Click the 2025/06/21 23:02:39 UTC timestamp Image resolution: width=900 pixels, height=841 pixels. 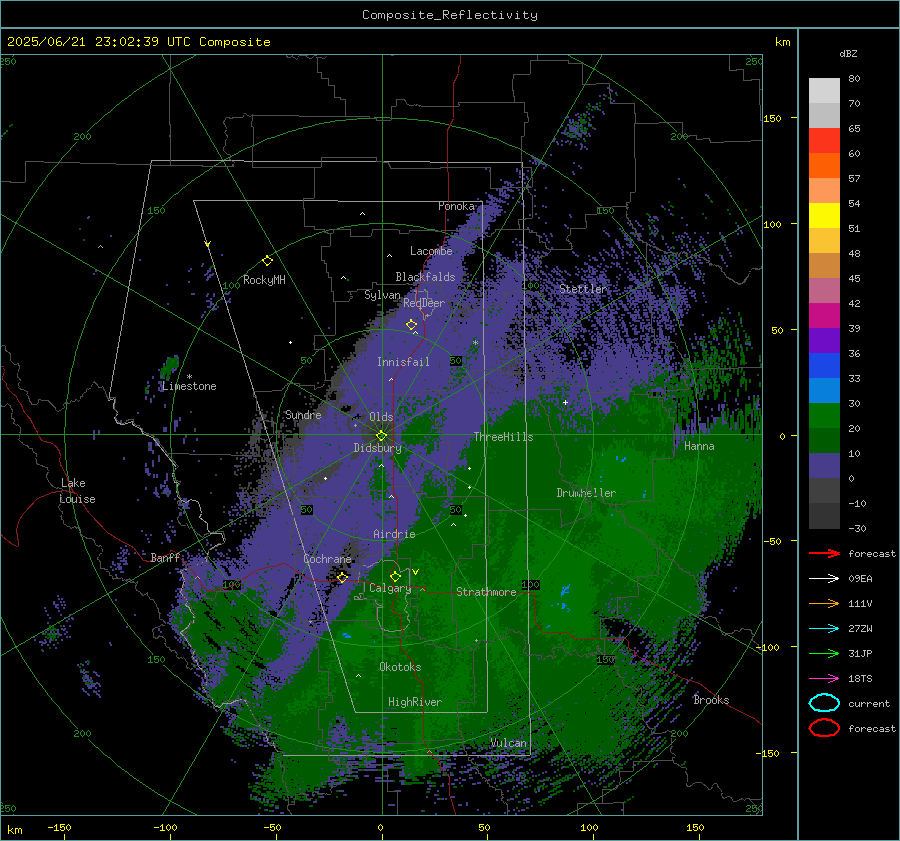click(92, 42)
